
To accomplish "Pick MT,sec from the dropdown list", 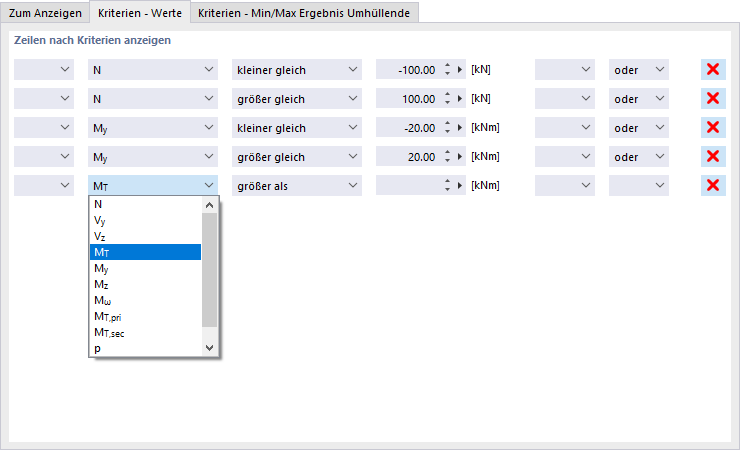I will (x=108, y=332).
